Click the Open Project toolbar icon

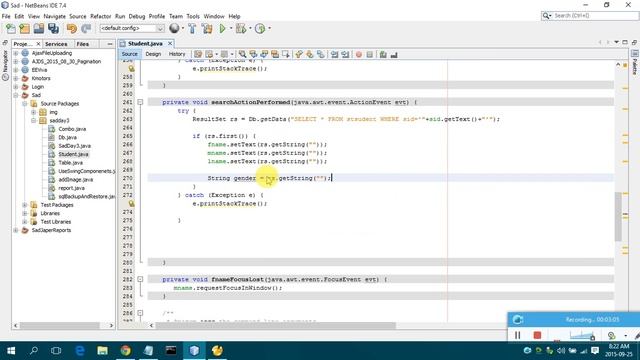click(x=39, y=29)
